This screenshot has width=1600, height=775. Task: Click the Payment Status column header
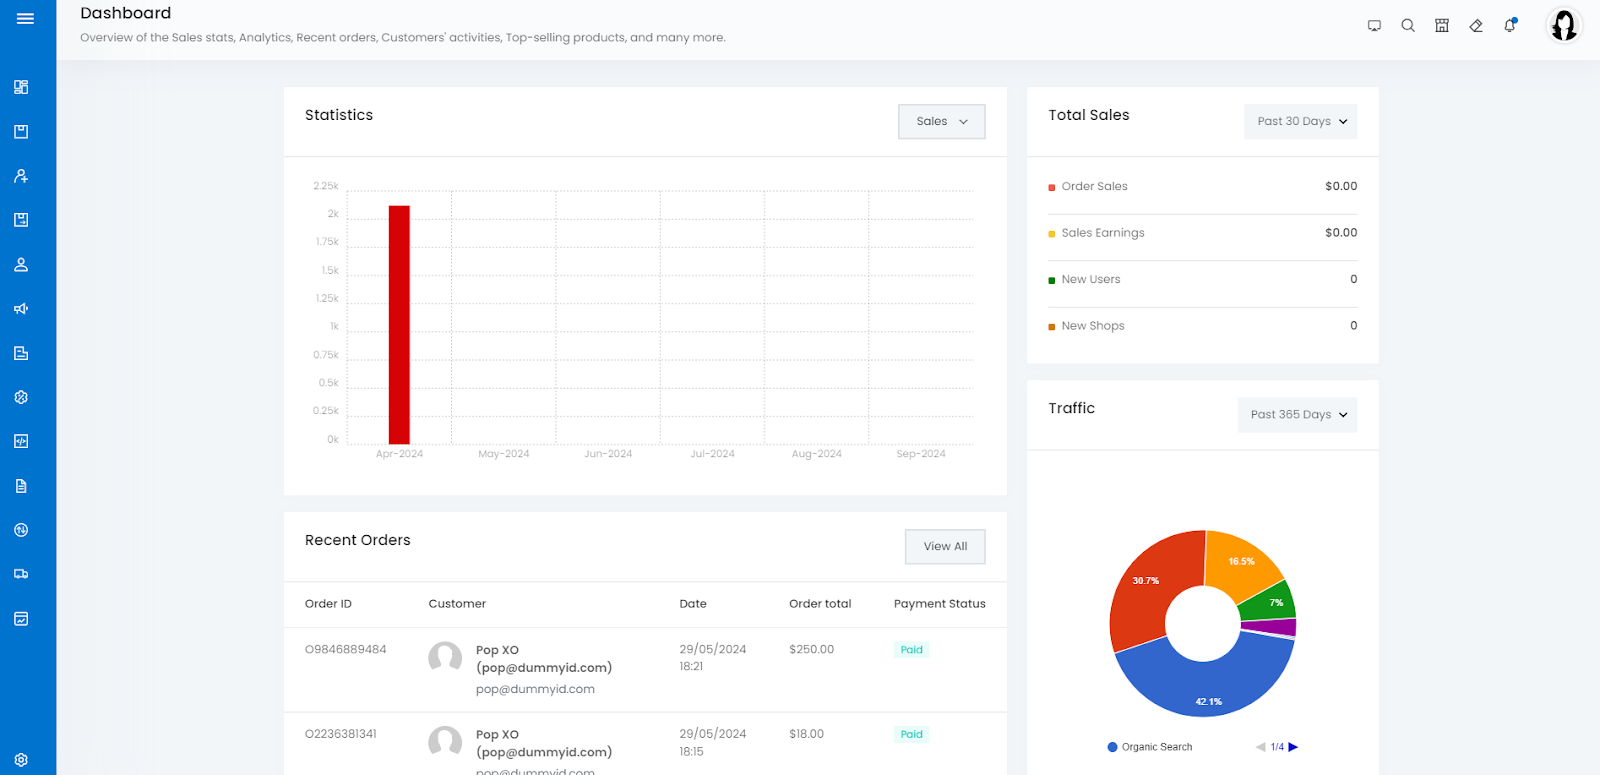(x=940, y=604)
